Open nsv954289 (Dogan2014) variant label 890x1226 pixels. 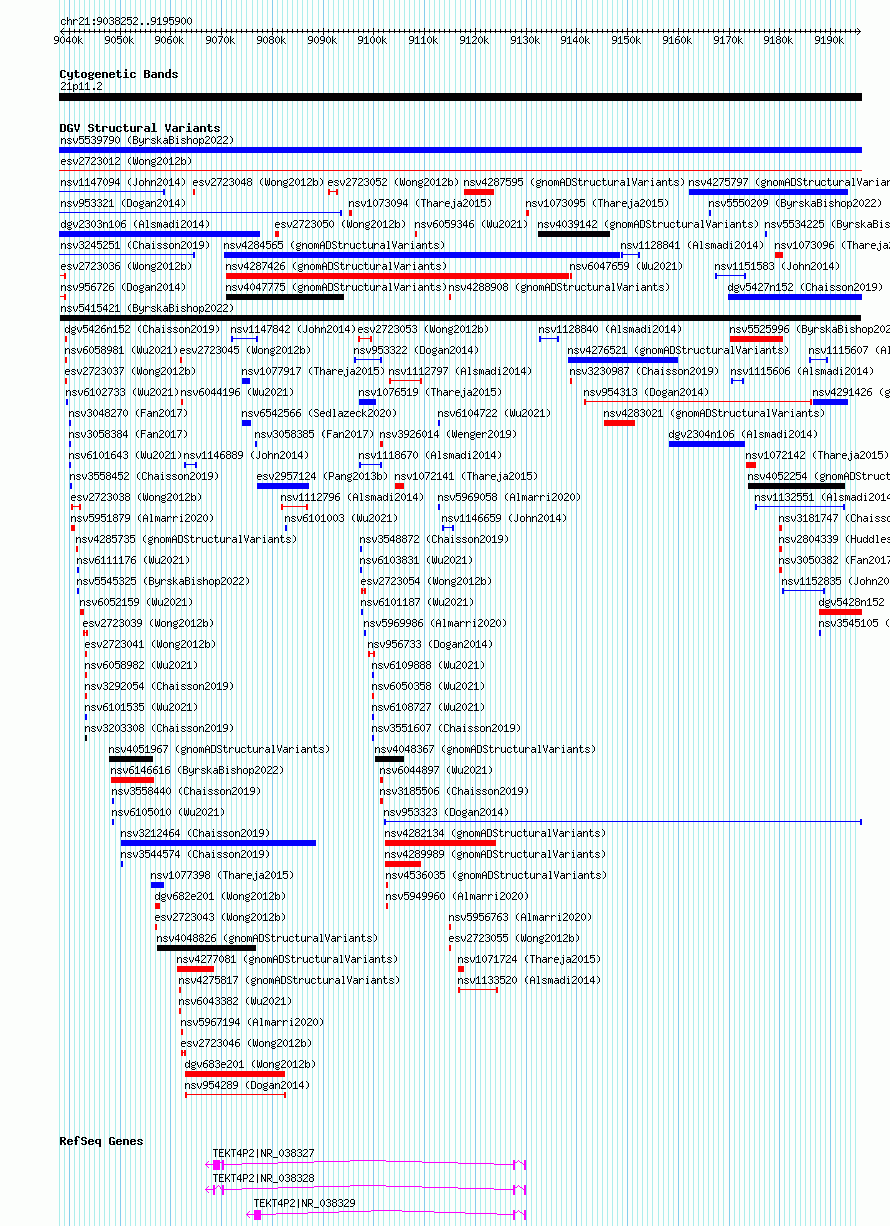coord(247,1085)
